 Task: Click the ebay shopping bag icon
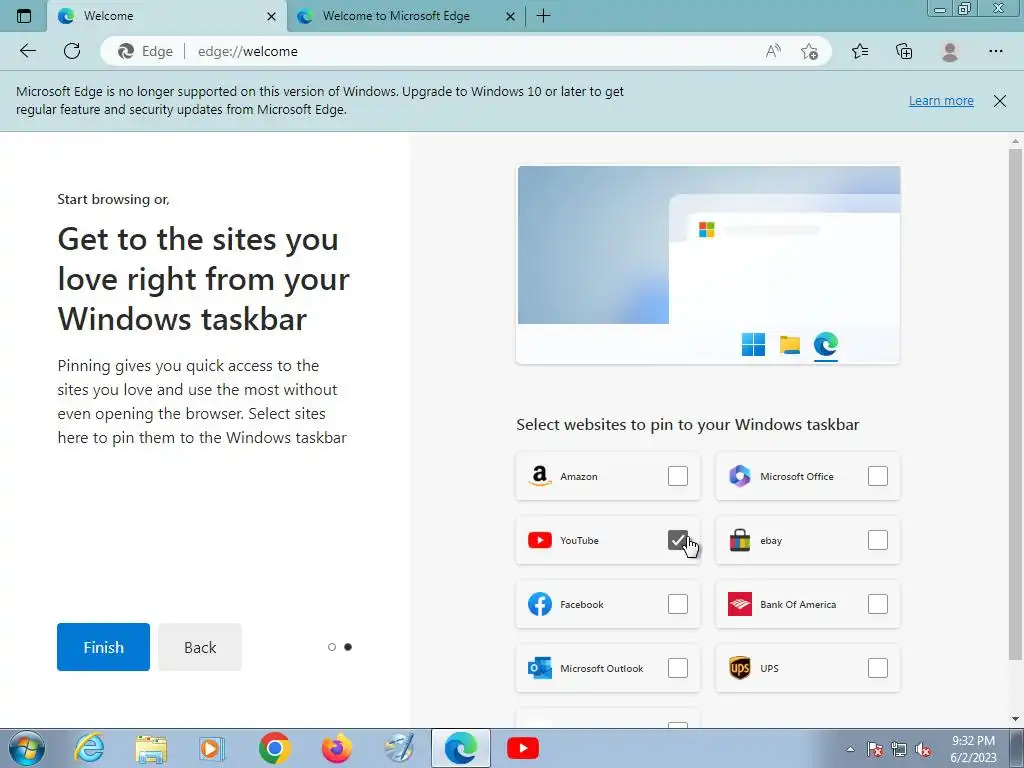740,540
